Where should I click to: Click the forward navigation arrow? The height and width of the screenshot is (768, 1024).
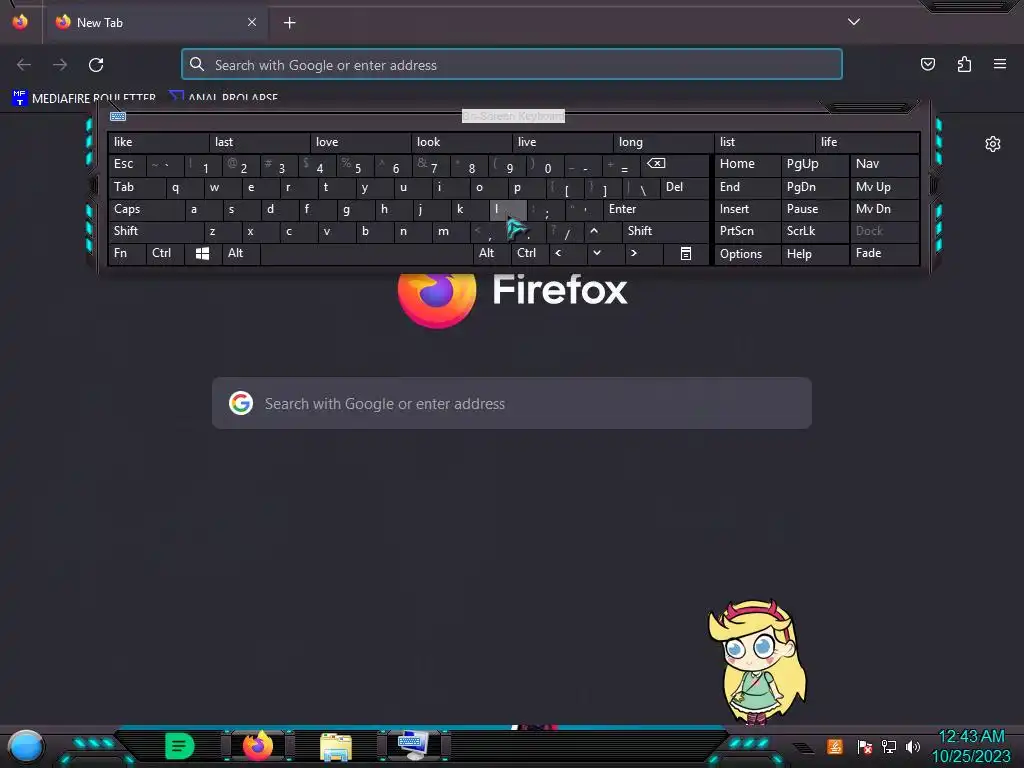point(60,65)
